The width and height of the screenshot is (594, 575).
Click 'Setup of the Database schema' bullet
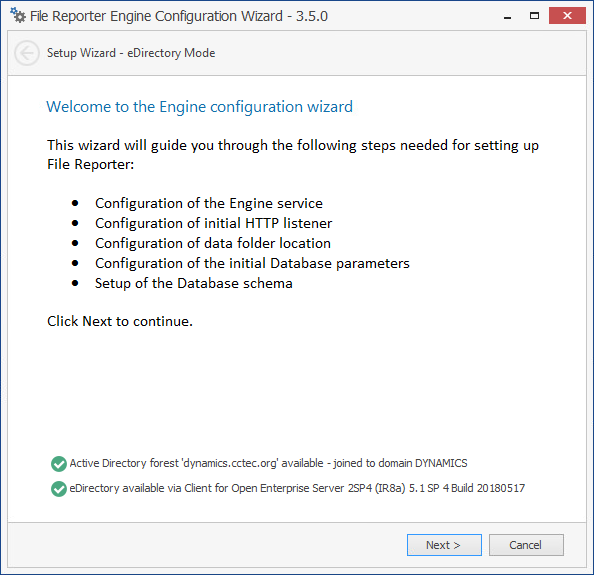(x=194, y=283)
